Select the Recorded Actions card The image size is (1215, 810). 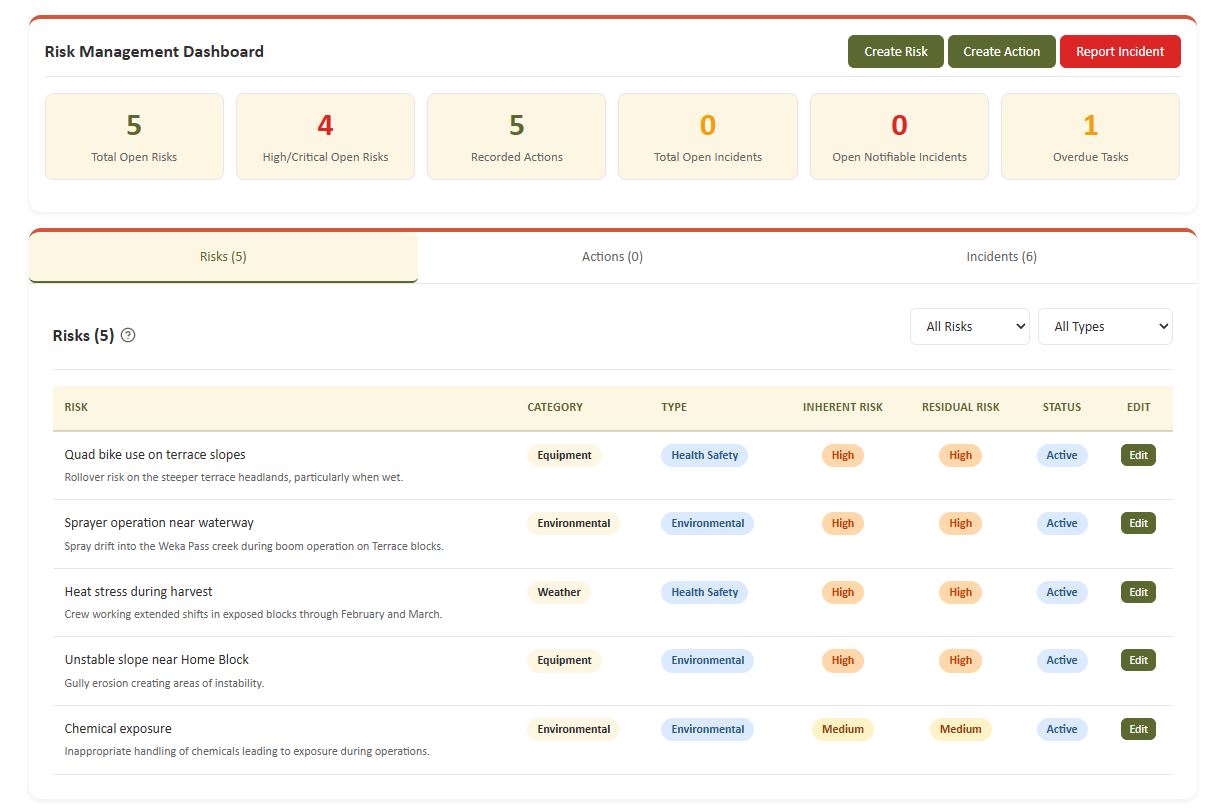(516, 137)
